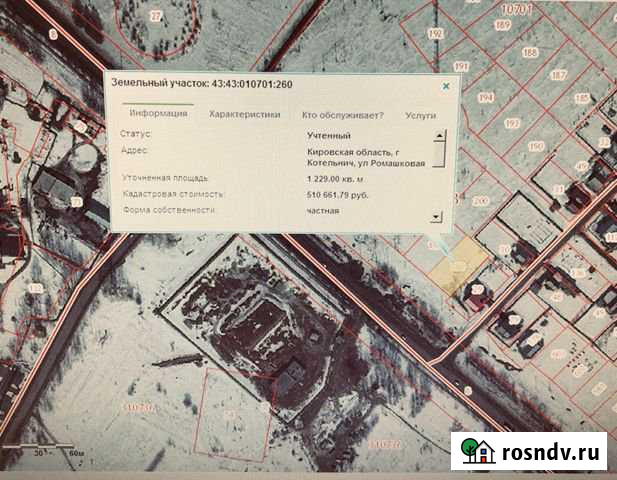Click the highlighted yellow parcel on map
The width and height of the screenshot is (617, 480).
click(x=463, y=268)
